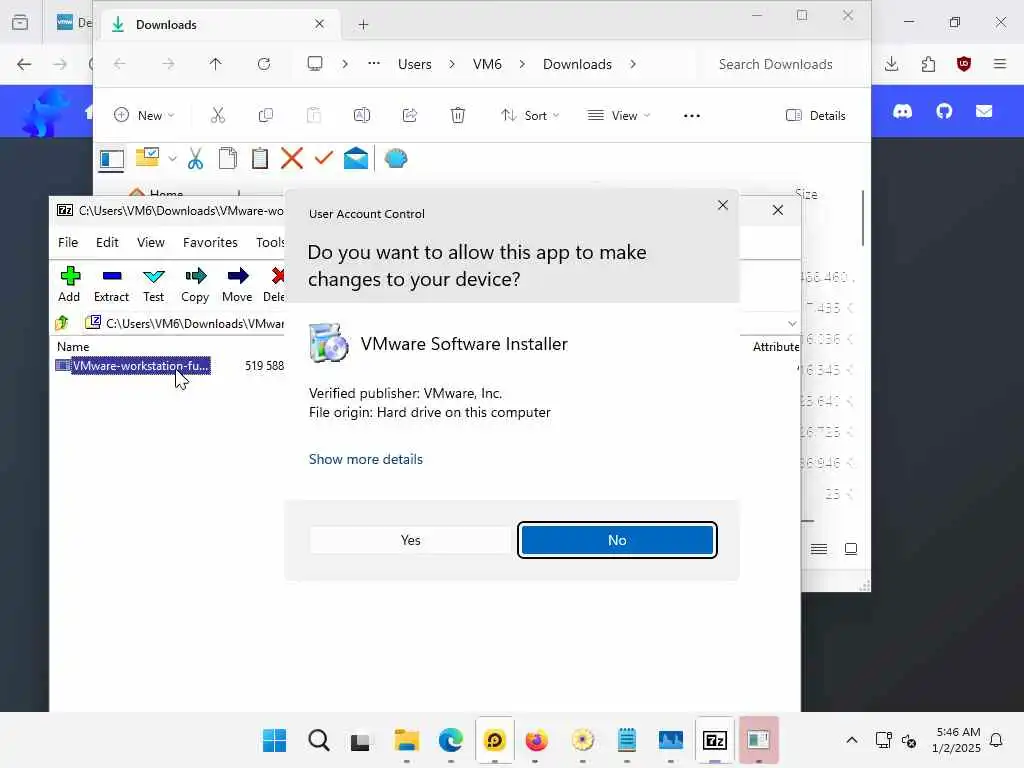Open the Sort dropdown in Explorer
The height and width of the screenshot is (768, 1024).
pyautogui.click(x=530, y=116)
